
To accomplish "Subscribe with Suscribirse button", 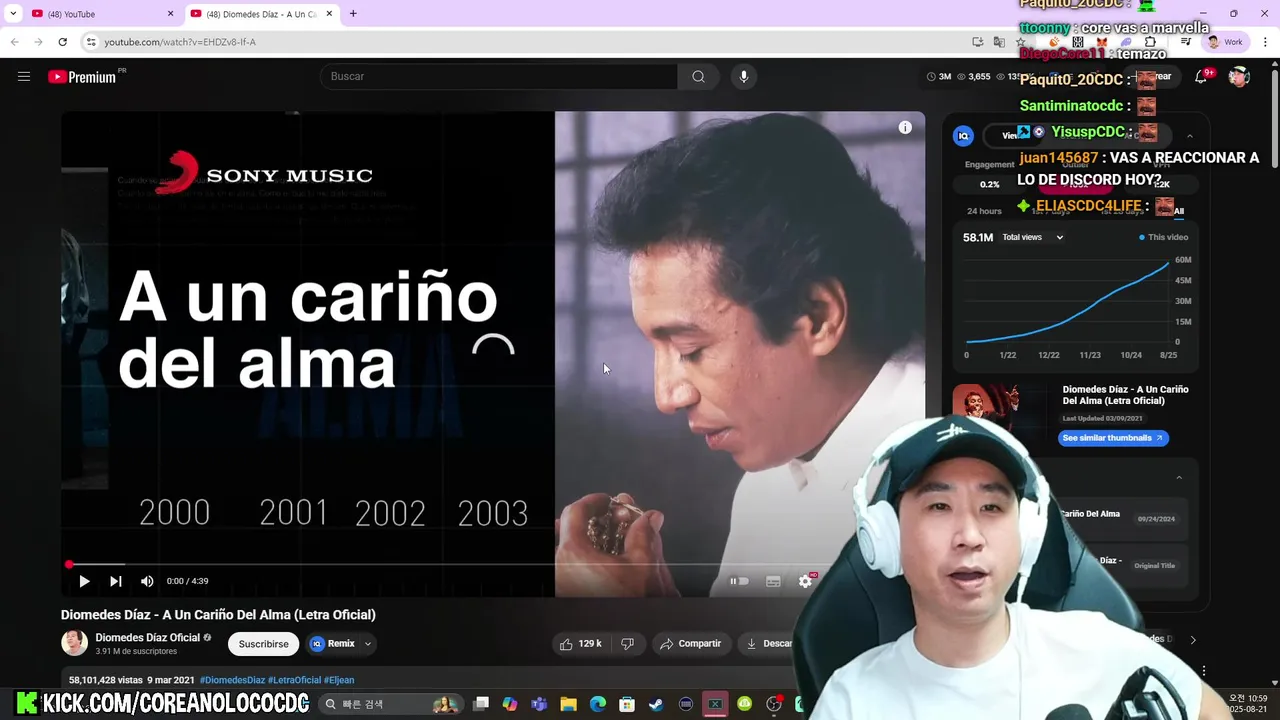I will (x=264, y=644).
